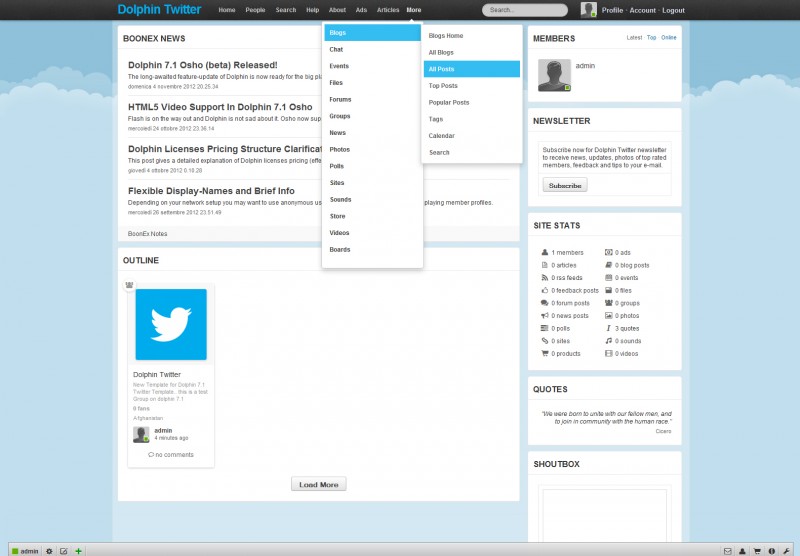
Task: Switch Members block to Top tab
Action: pyautogui.click(x=651, y=38)
